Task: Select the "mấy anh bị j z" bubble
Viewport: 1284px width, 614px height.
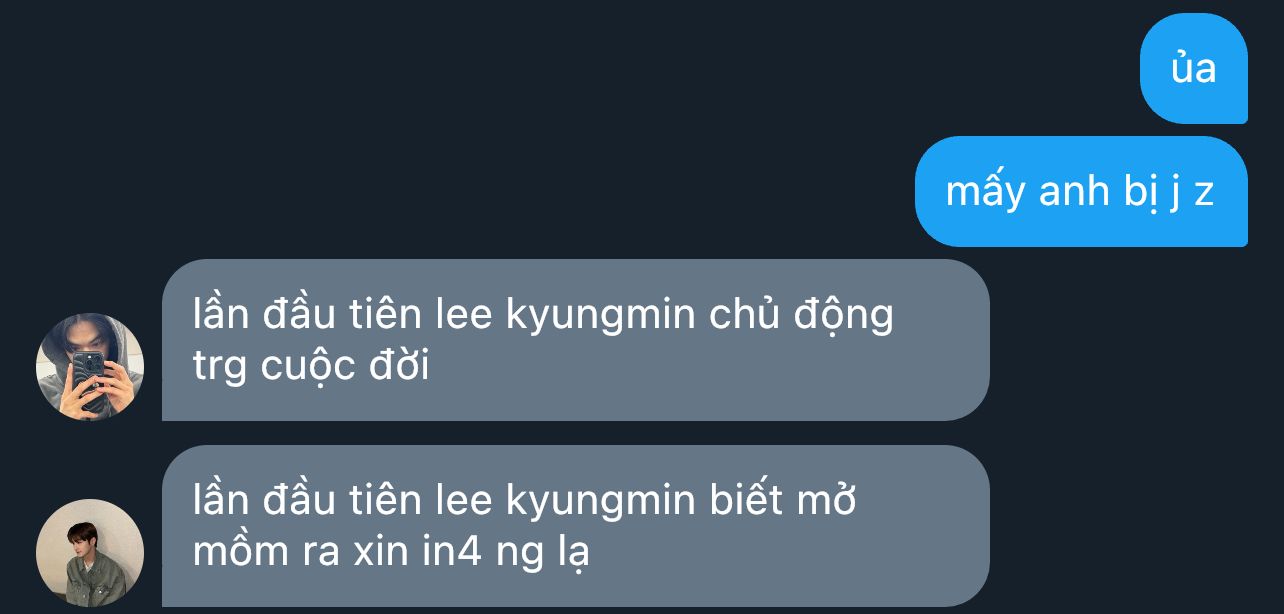Action: click(1081, 191)
